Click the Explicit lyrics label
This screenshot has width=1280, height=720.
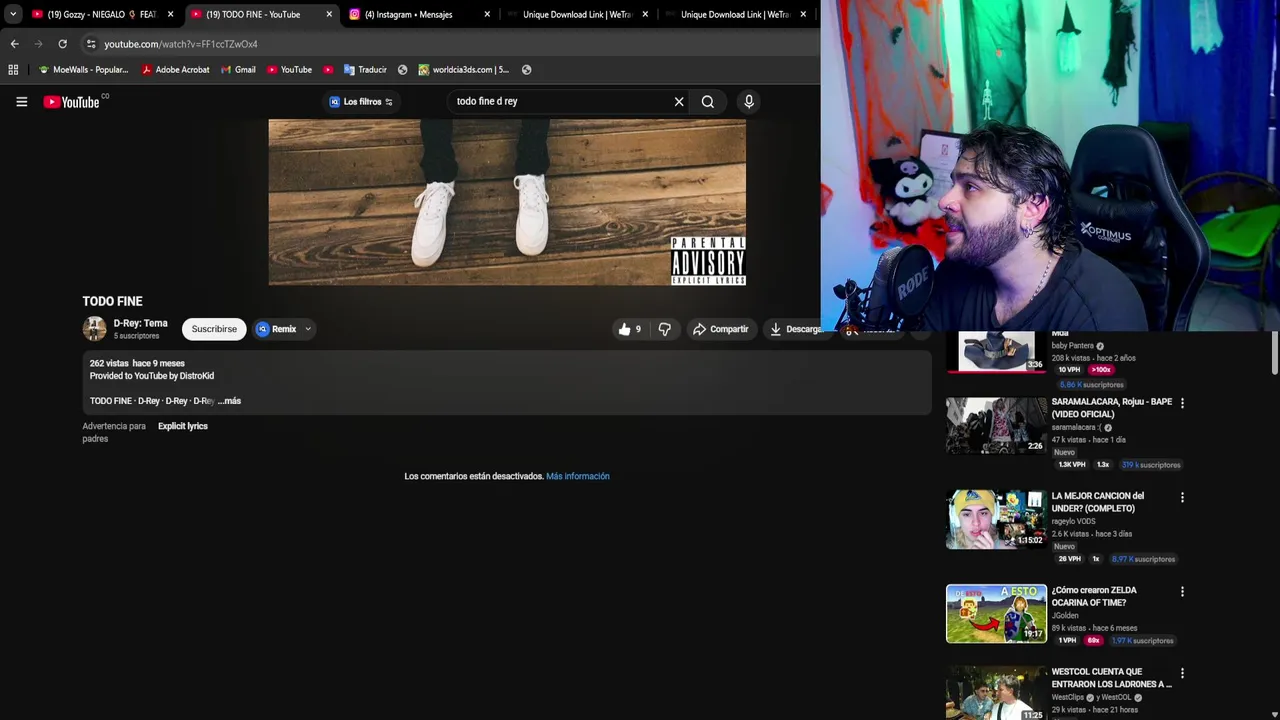(x=183, y=426)
